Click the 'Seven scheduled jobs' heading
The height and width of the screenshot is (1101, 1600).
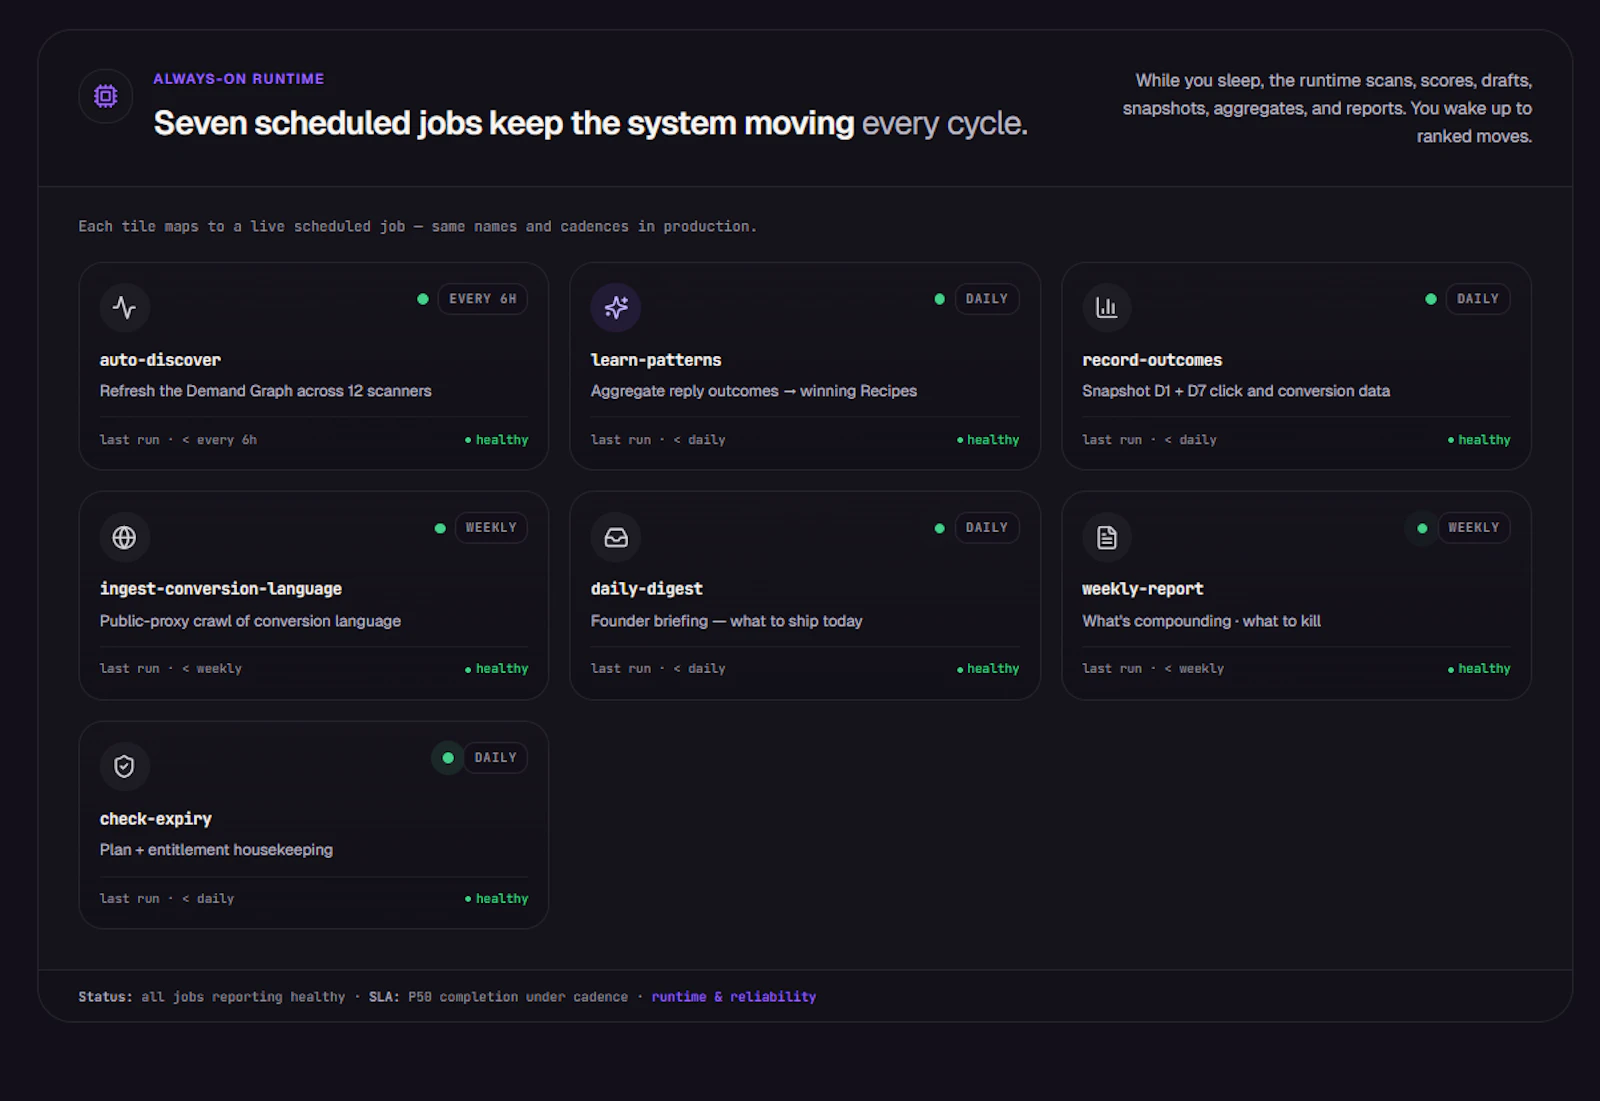tap(591, 123)
